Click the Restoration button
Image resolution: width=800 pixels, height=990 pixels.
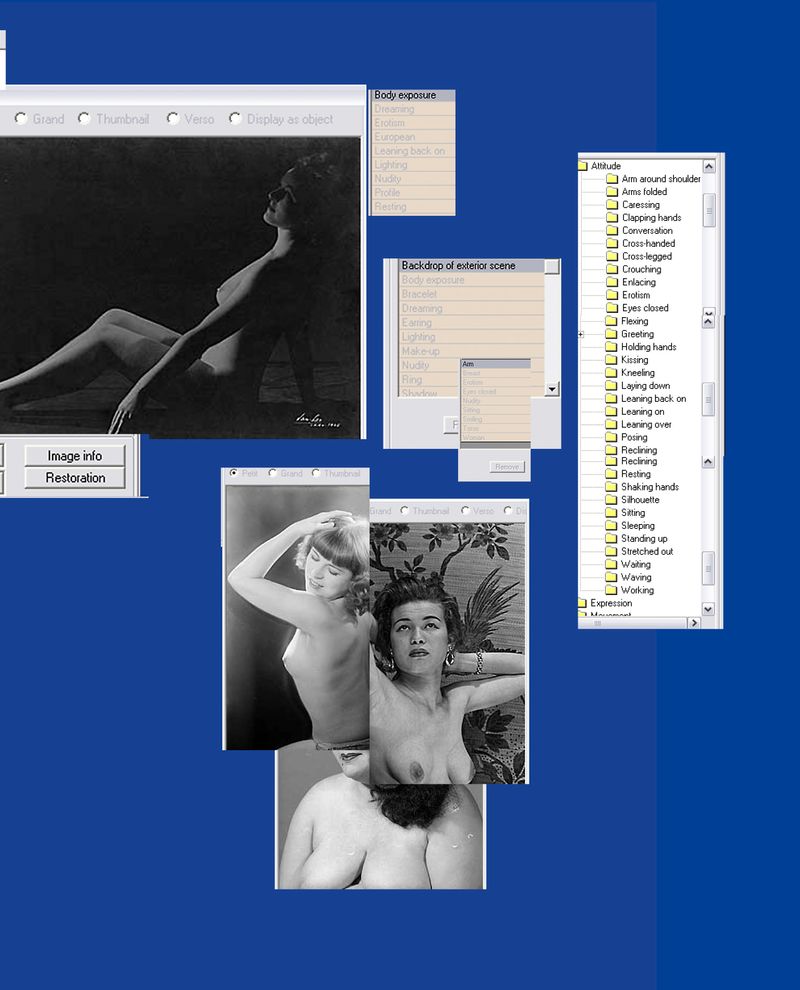(x=74, y=478)
